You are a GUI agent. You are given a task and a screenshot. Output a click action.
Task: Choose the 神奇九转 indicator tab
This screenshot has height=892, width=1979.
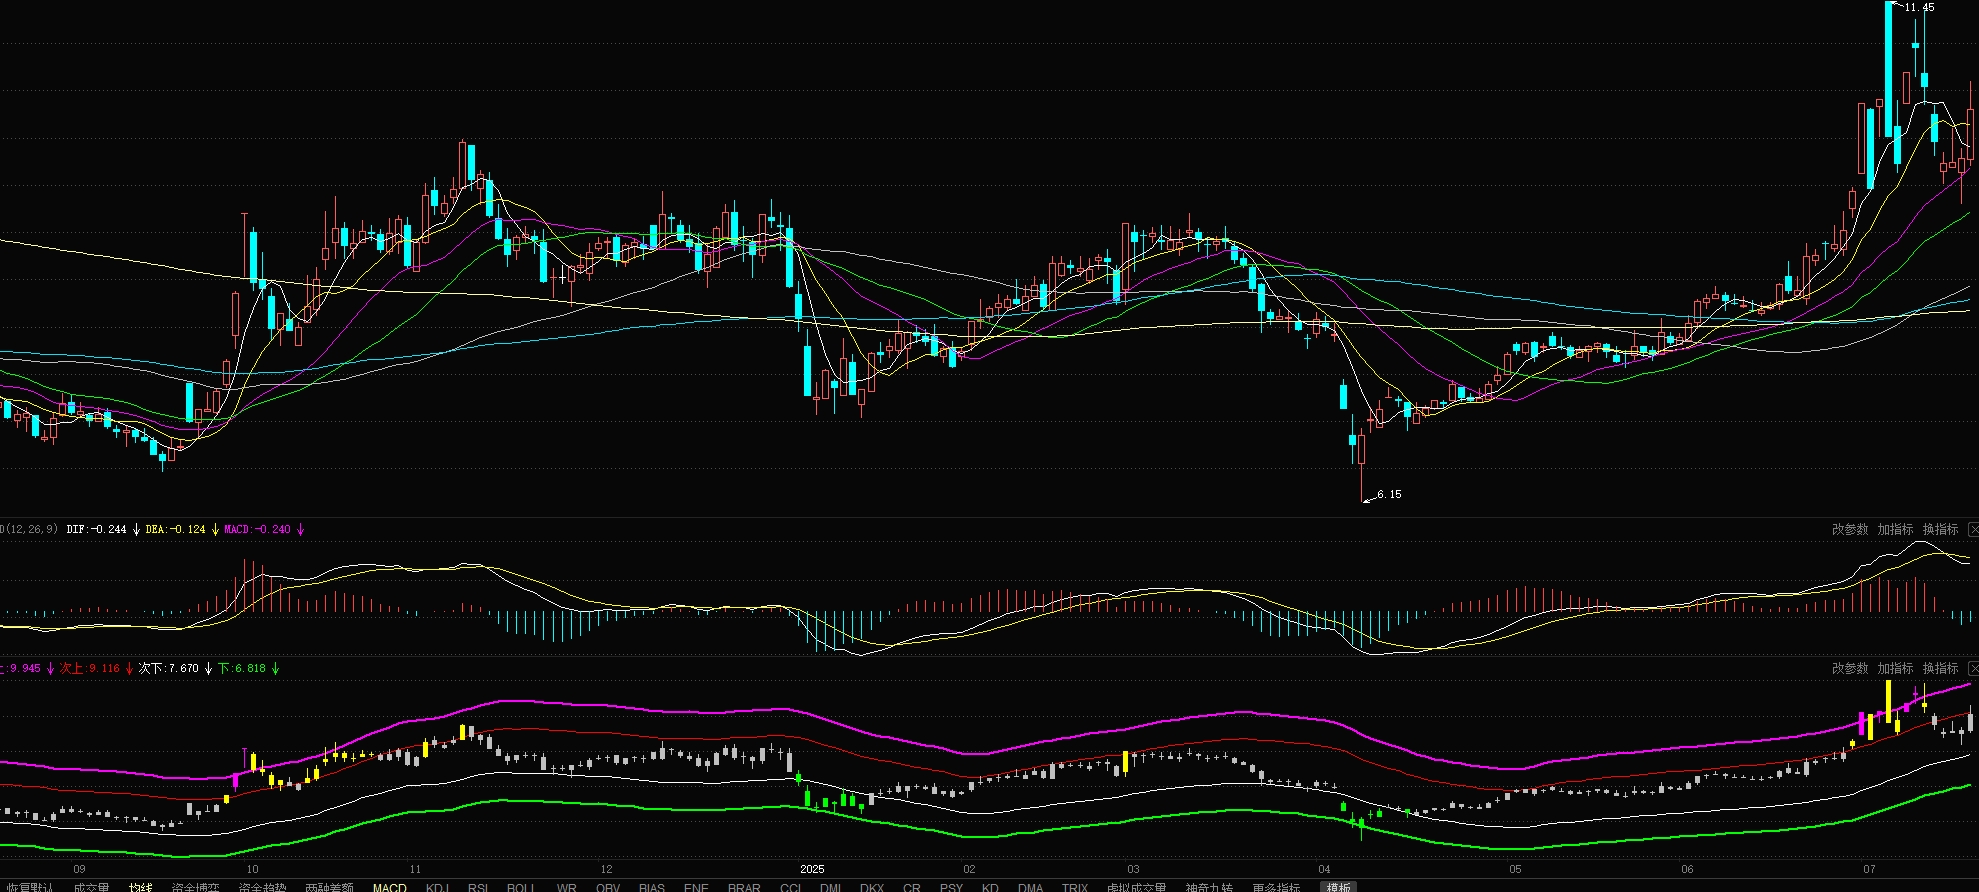coord(1209,887)
